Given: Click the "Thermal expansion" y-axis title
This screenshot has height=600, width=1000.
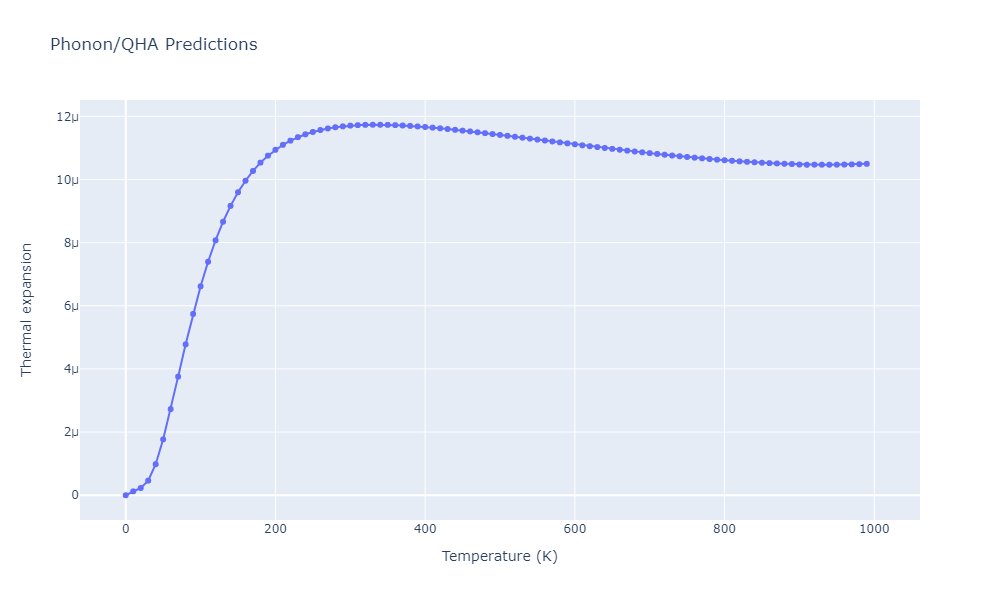Looking at the screenshot, I should pyautogui.click(x=27, y=309).
